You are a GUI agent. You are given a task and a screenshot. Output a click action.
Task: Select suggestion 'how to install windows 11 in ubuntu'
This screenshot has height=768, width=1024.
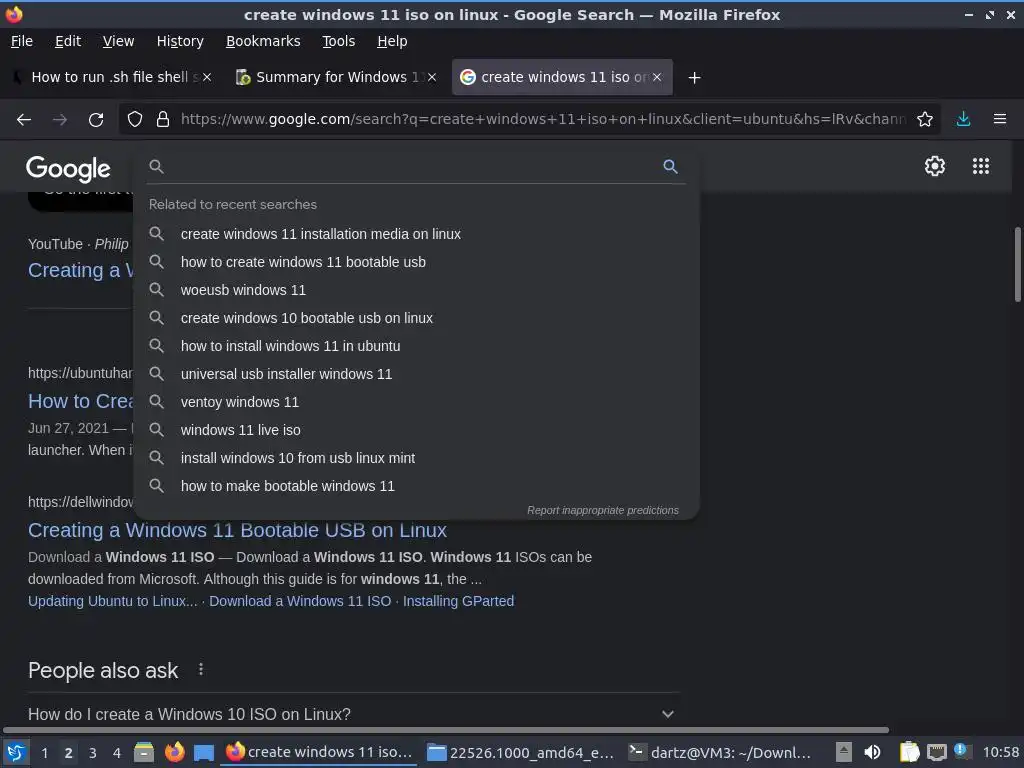click(x=416, y=346)
